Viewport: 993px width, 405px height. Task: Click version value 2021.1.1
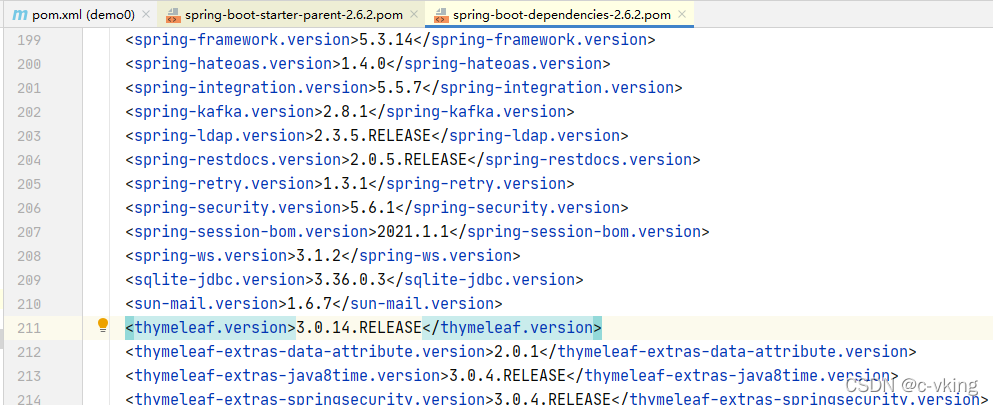[413, 232]
